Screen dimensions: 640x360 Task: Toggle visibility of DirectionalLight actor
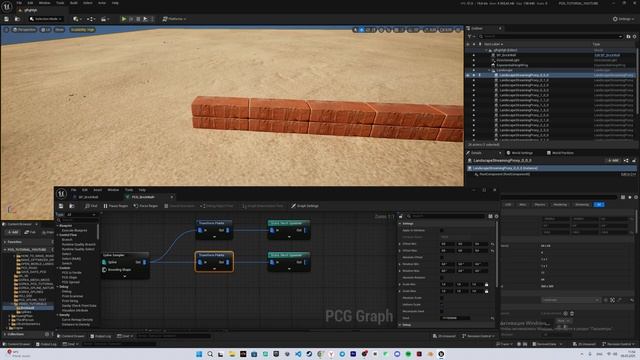click(473, 60)
